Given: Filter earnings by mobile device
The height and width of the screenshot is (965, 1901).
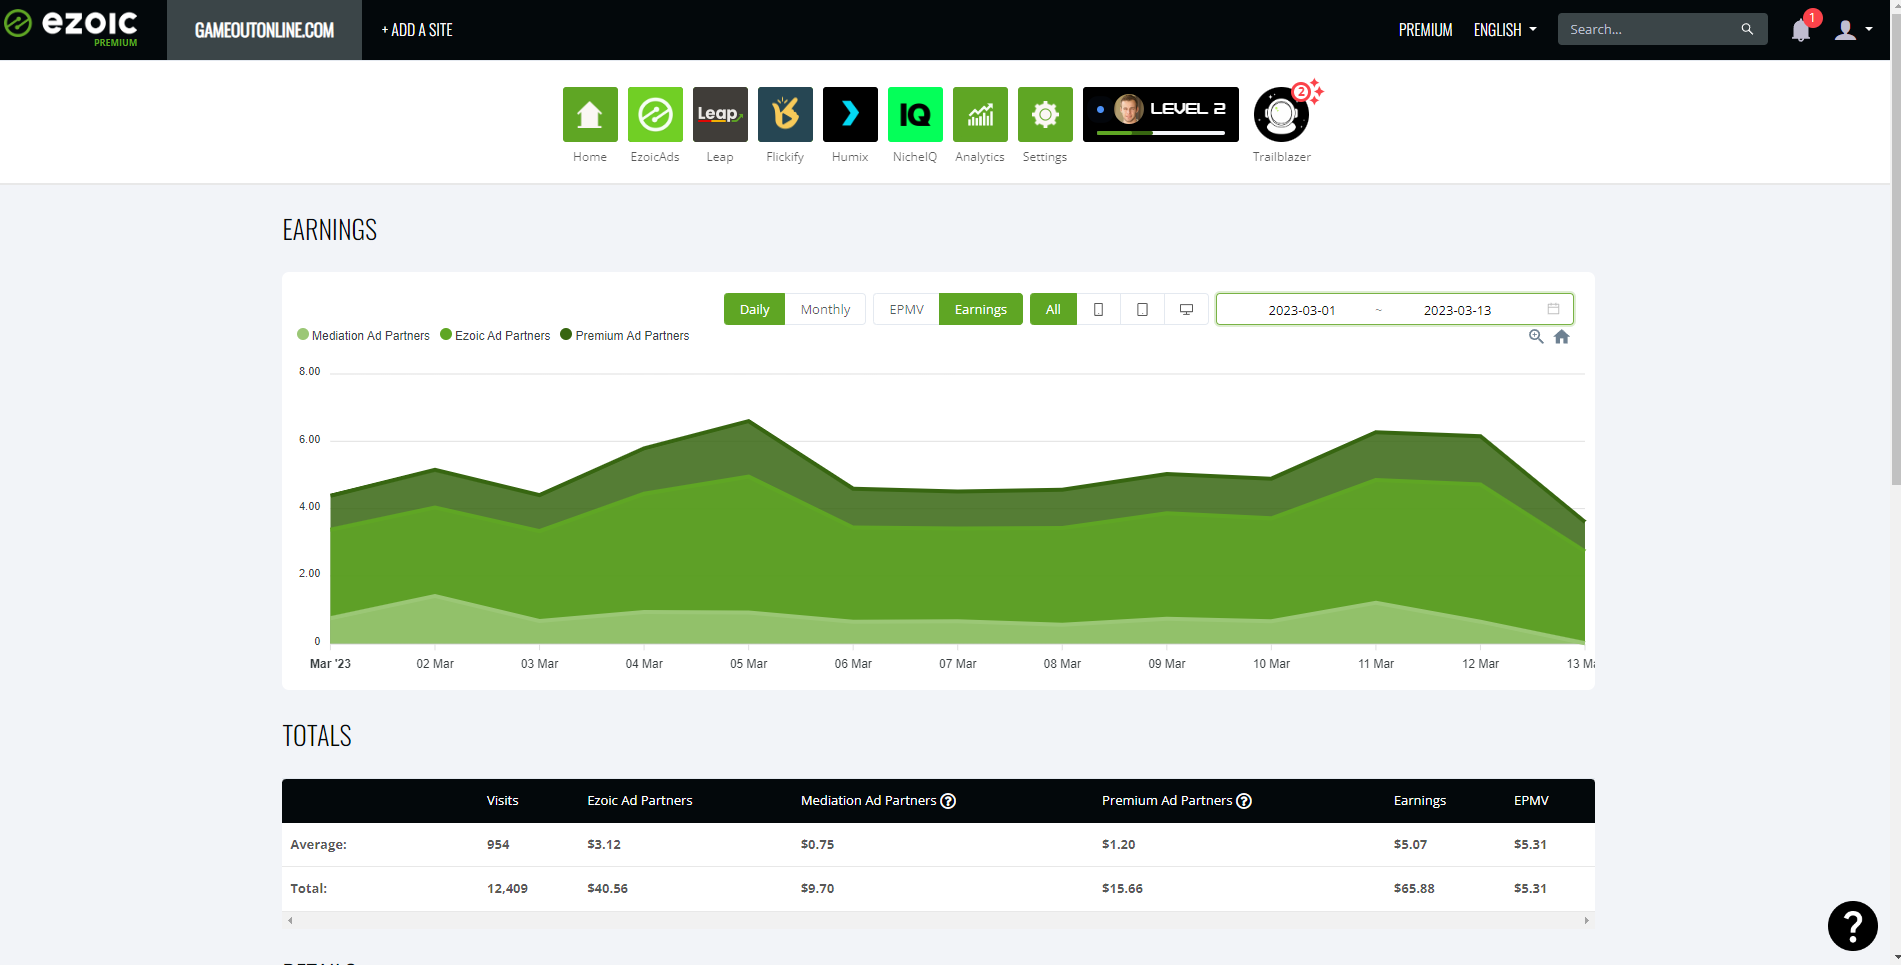Looking at the screenshot, I should [x=1098, y=309].
